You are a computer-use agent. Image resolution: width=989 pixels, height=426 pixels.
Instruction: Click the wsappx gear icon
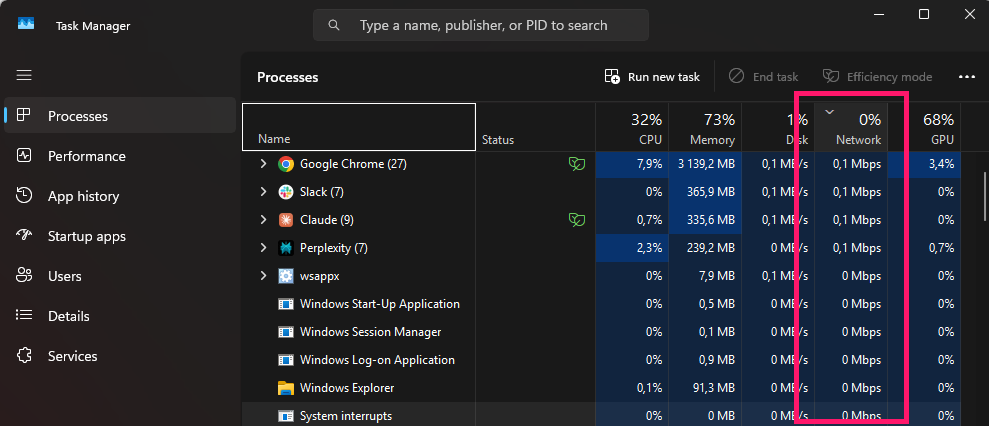(286, 276)
